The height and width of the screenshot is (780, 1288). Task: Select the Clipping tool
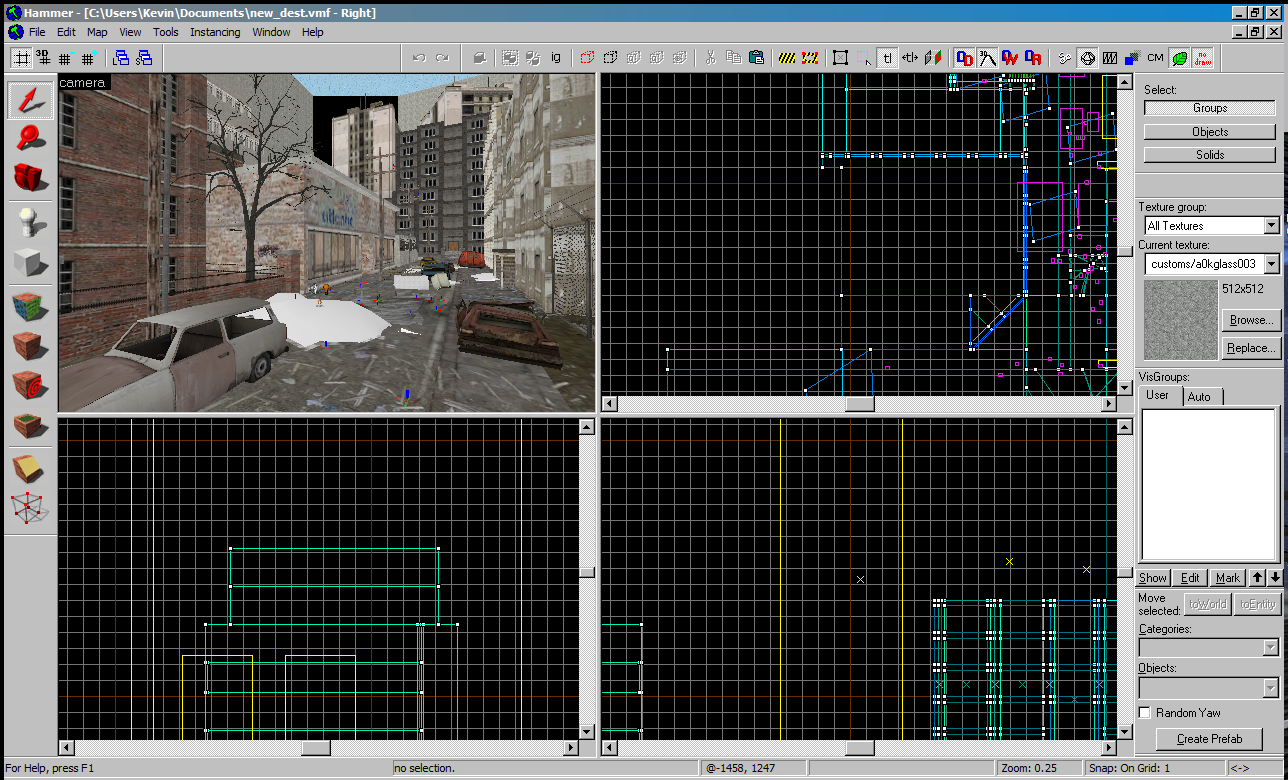[30, 469]
